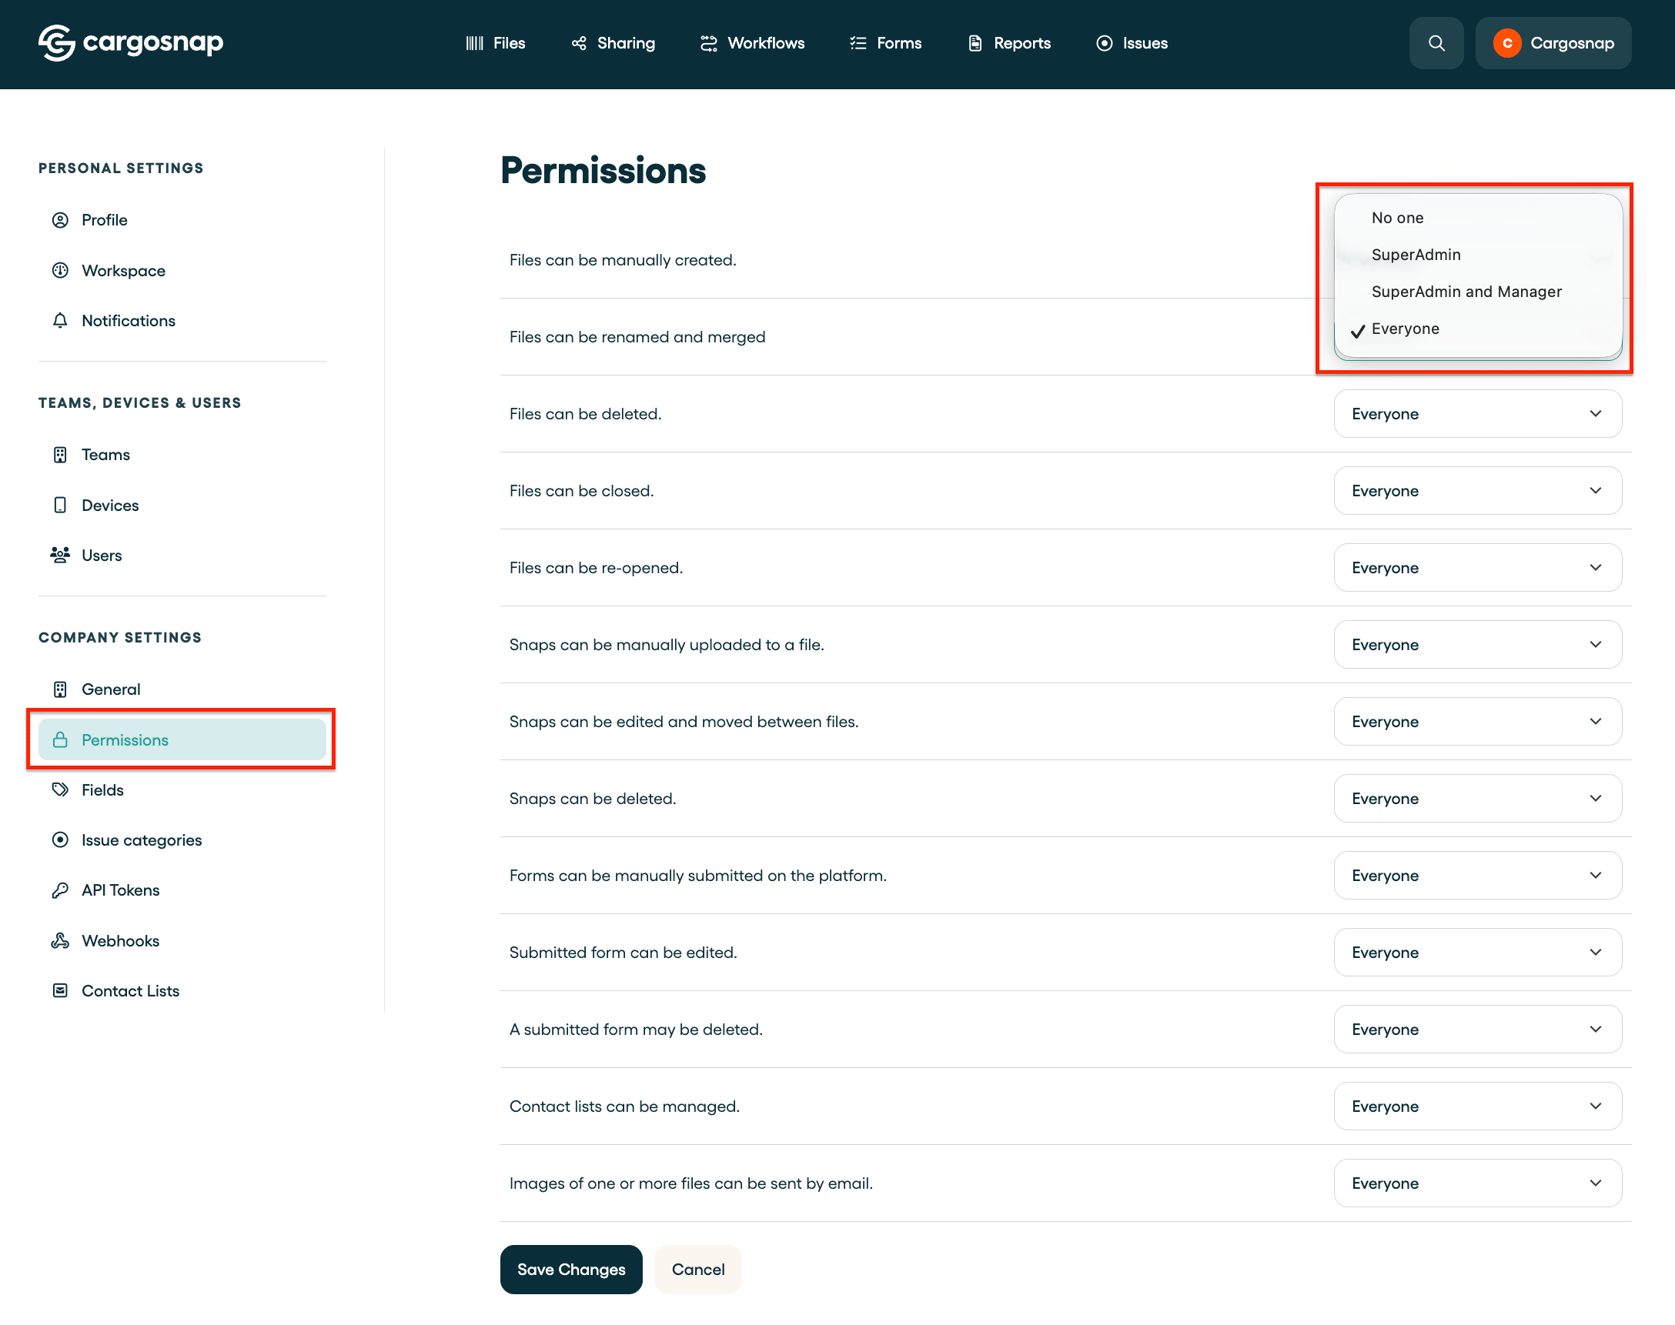The height and width of the screenshot is (1325, 1675).
Task: Open the Snaps can be deleted dropdown
Action: [x=1477, y=799]
